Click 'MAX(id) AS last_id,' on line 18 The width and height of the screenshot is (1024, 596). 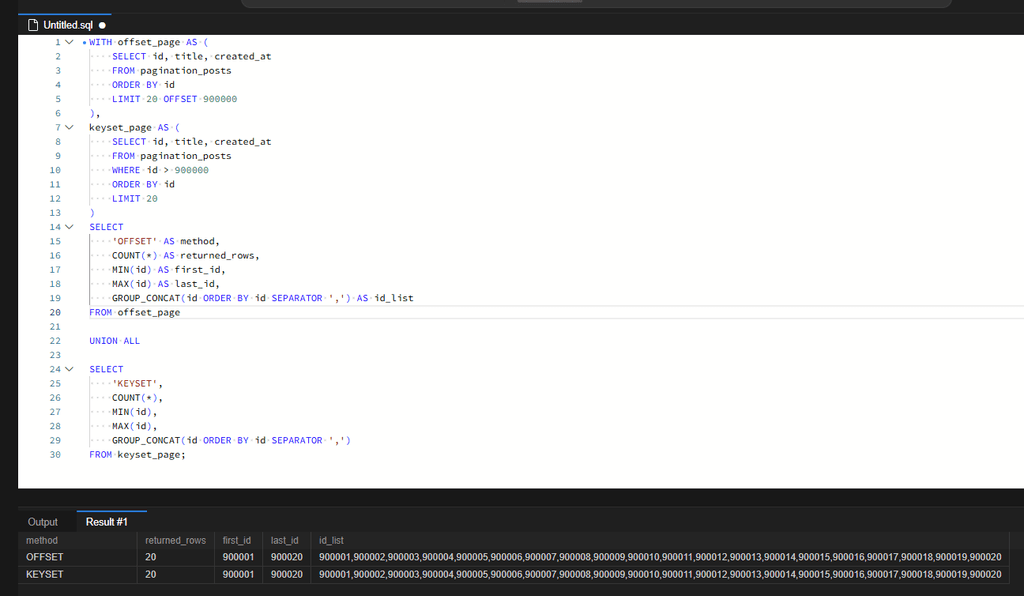pos(166,284)
